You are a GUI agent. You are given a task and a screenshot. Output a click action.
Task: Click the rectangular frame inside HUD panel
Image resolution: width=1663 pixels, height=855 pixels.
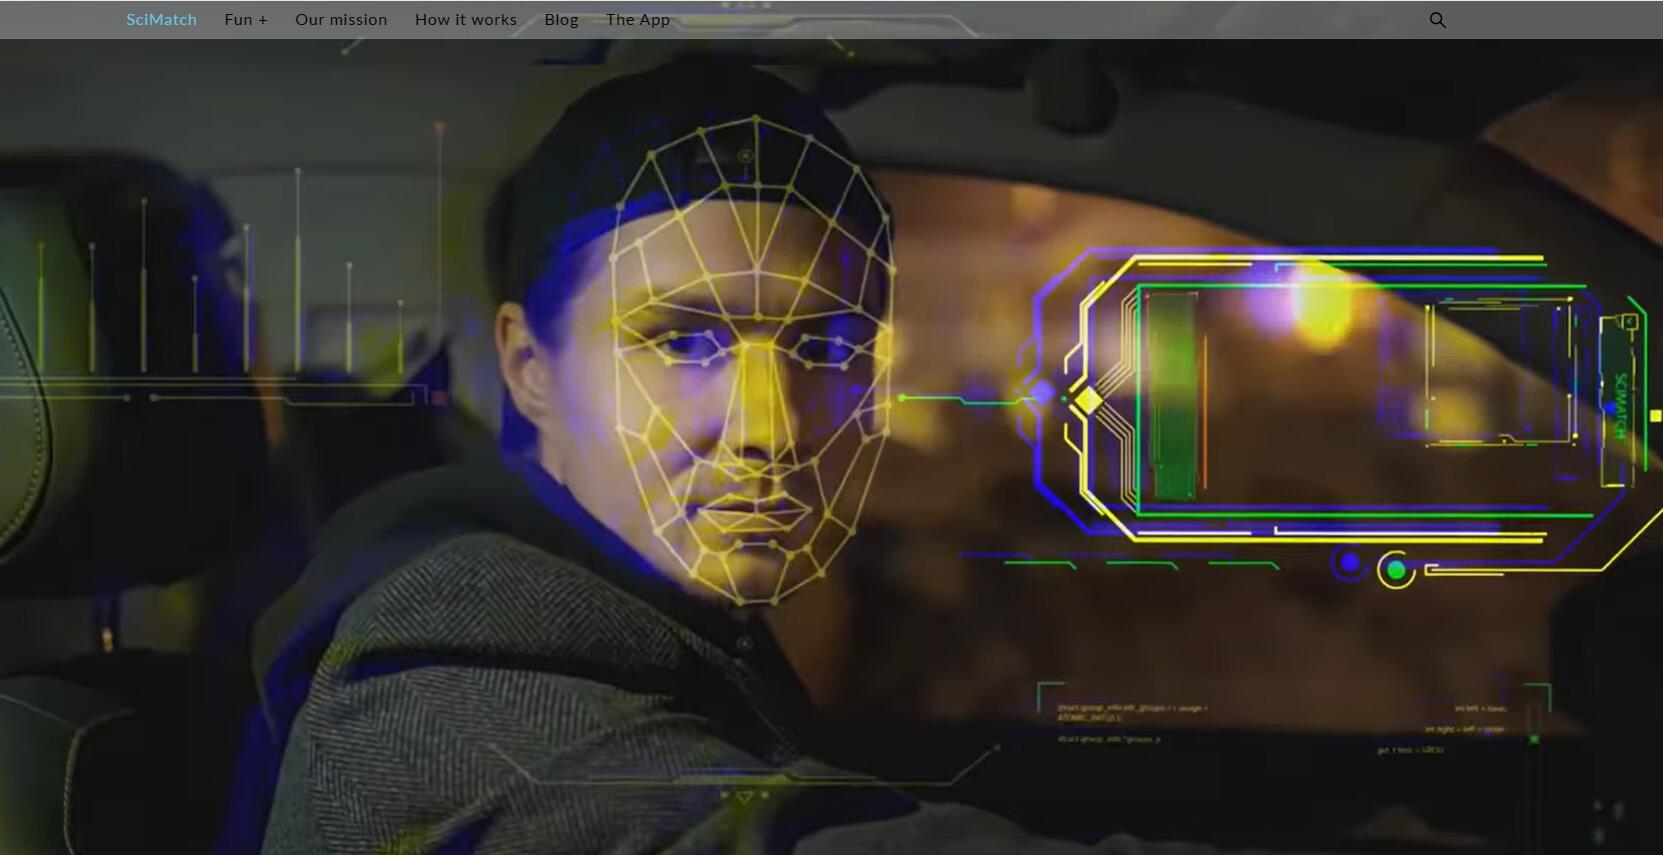pos(1498,370)
